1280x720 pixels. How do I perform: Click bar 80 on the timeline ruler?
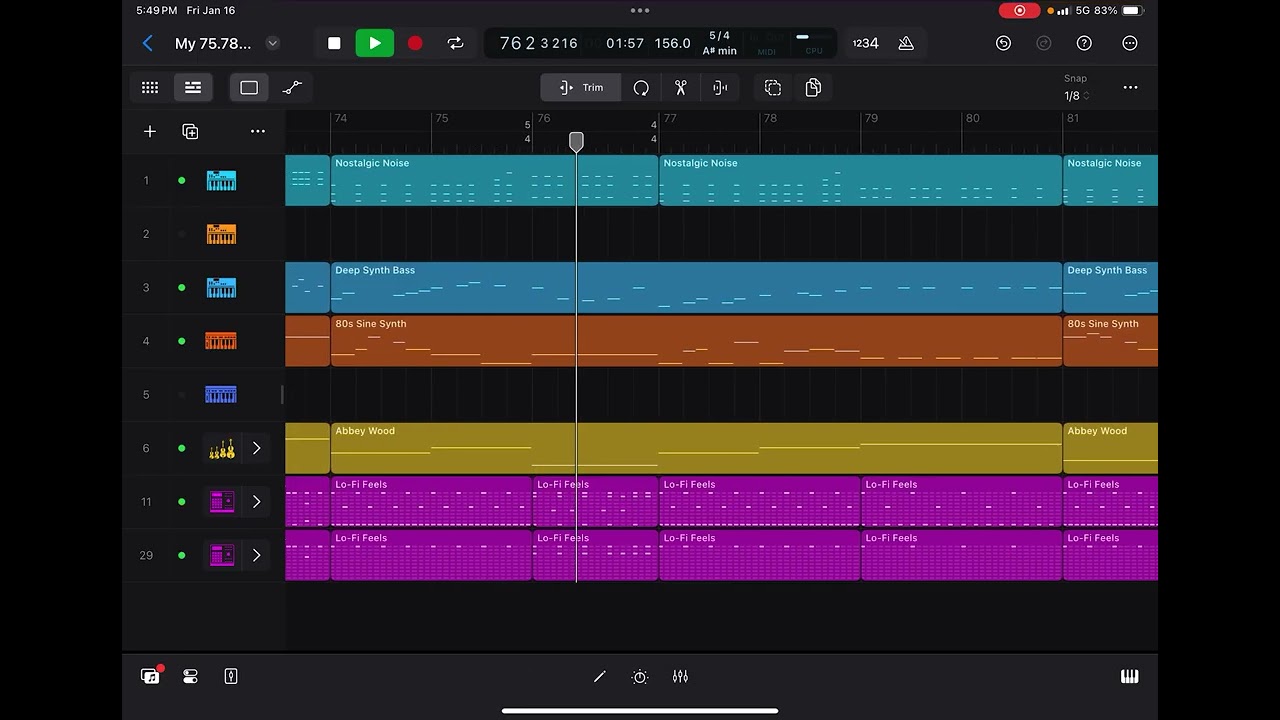972,118
